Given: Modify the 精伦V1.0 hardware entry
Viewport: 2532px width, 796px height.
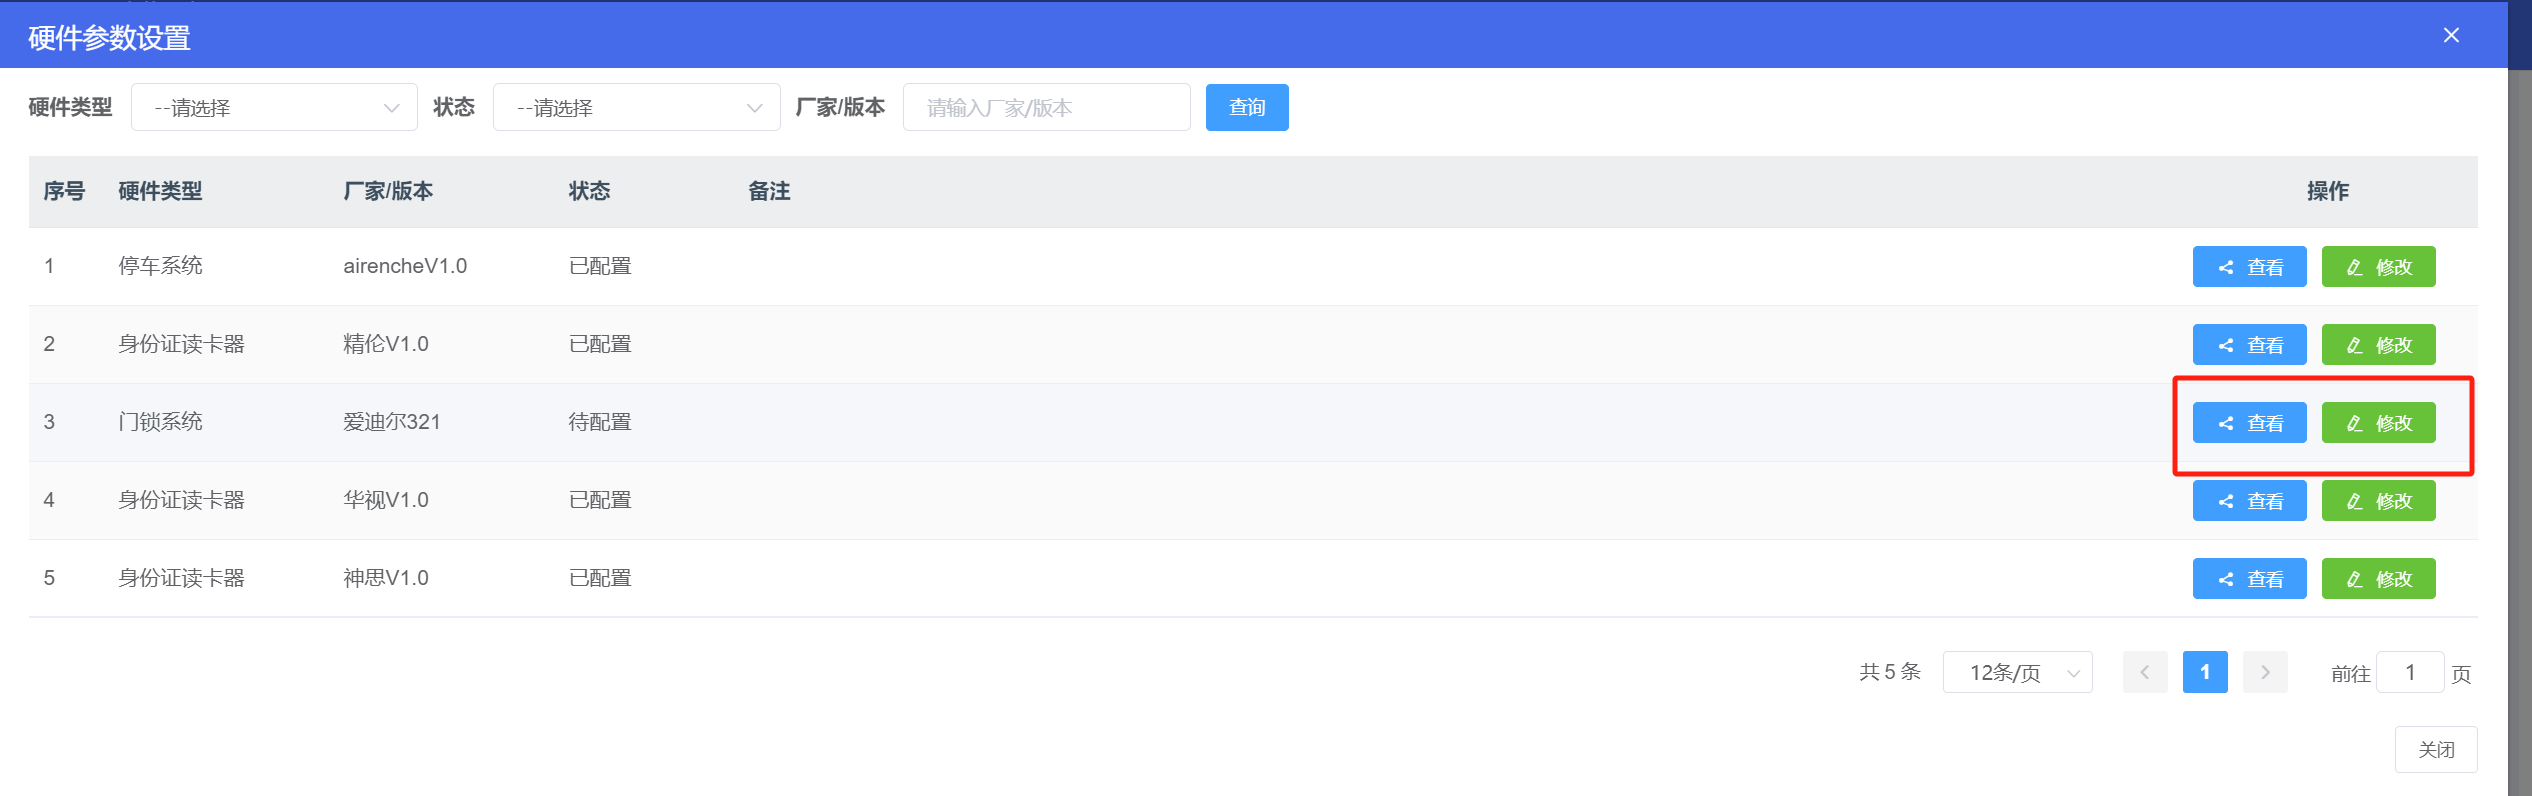Looking at the screenshot, I should pyautogui.click(x=2378, y=345).
